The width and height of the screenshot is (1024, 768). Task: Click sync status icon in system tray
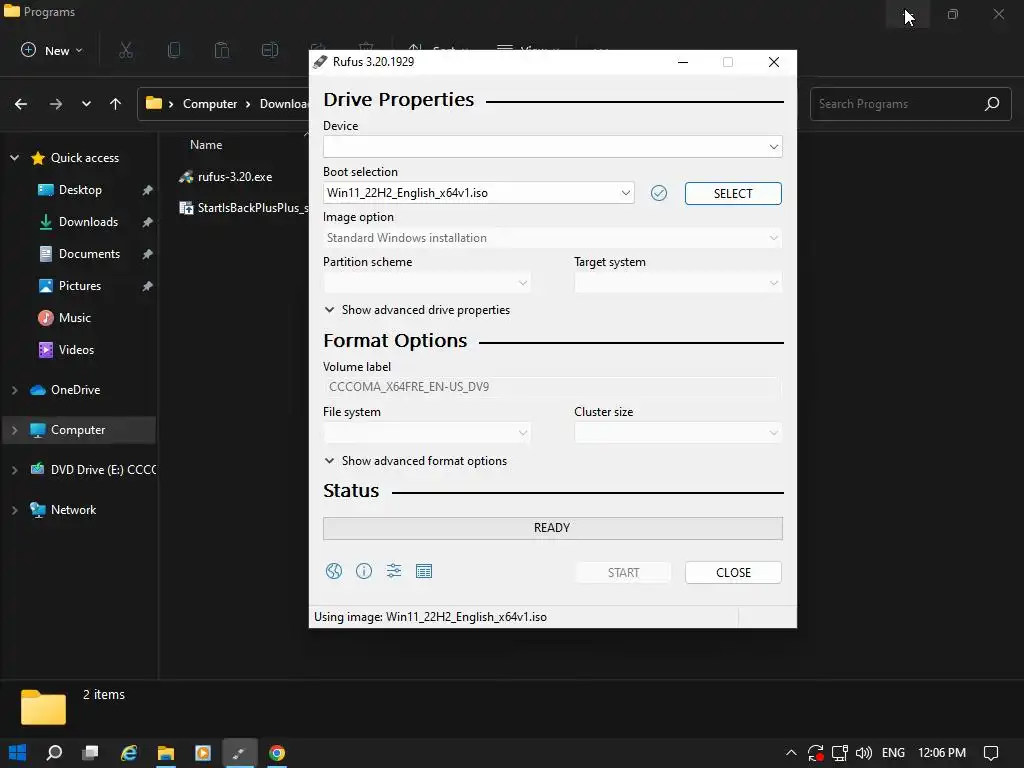815,753
